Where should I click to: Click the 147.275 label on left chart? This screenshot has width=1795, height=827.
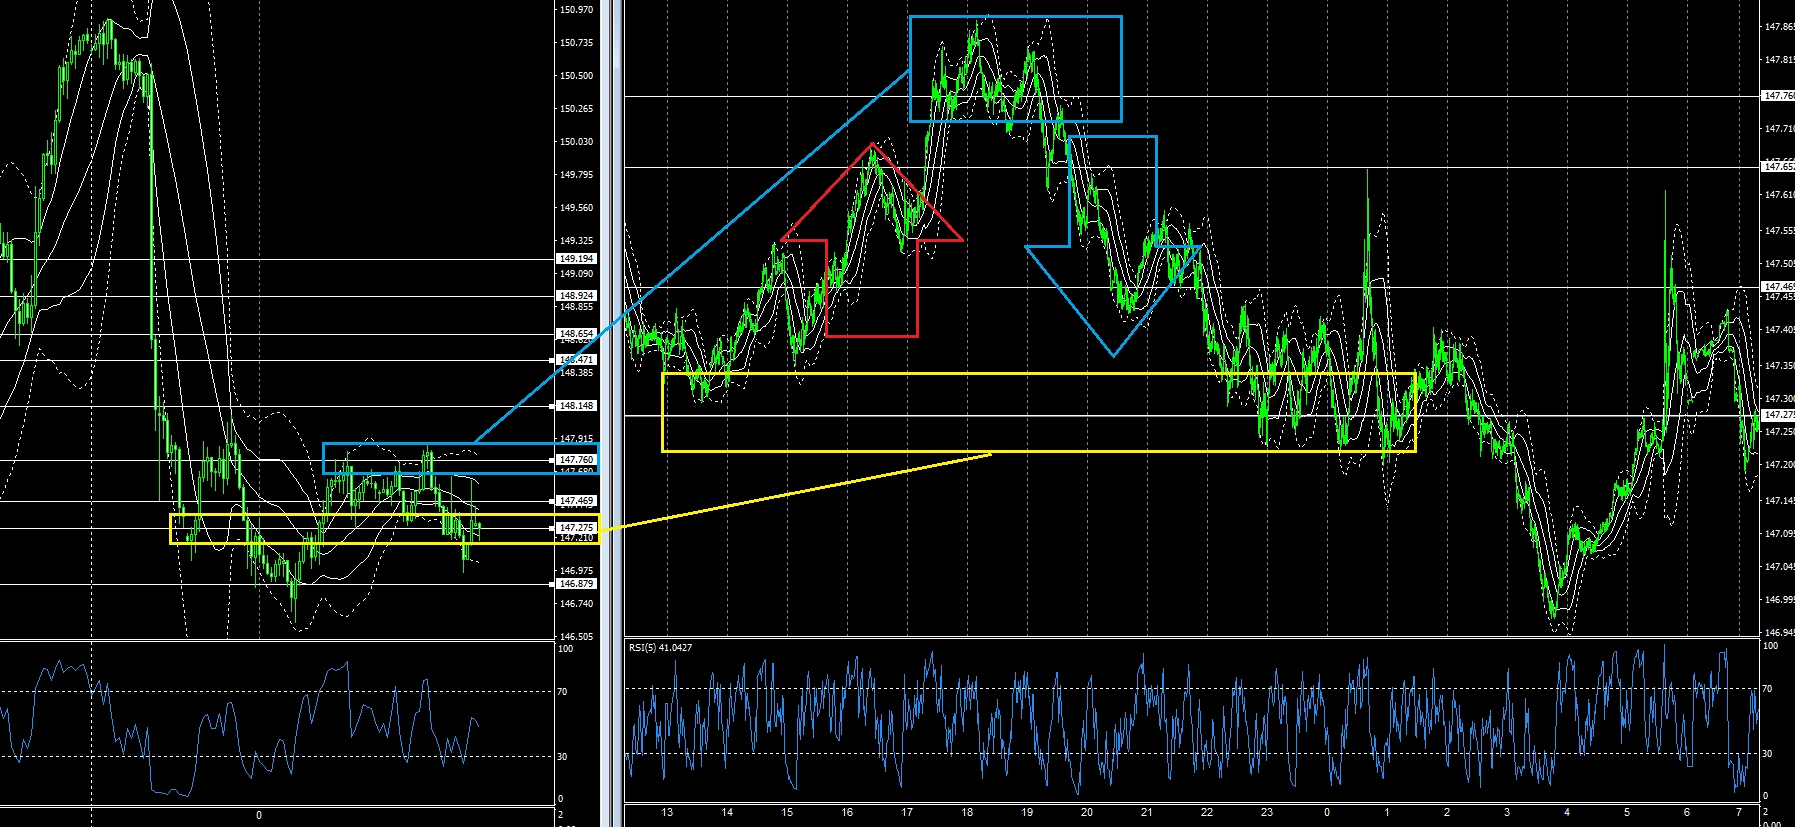pyautogui.click(x=577, y=528)
